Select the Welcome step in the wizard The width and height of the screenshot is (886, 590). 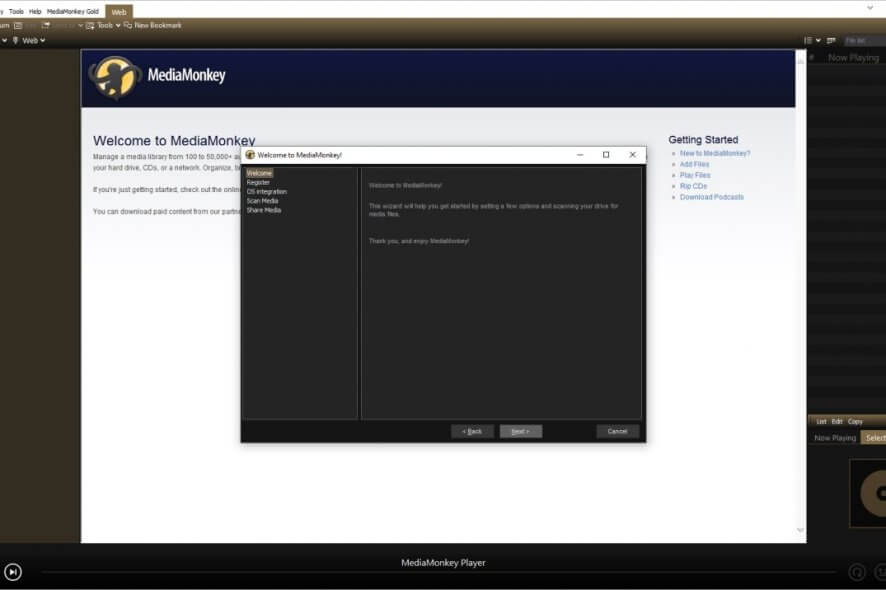[x=259, y=173]
